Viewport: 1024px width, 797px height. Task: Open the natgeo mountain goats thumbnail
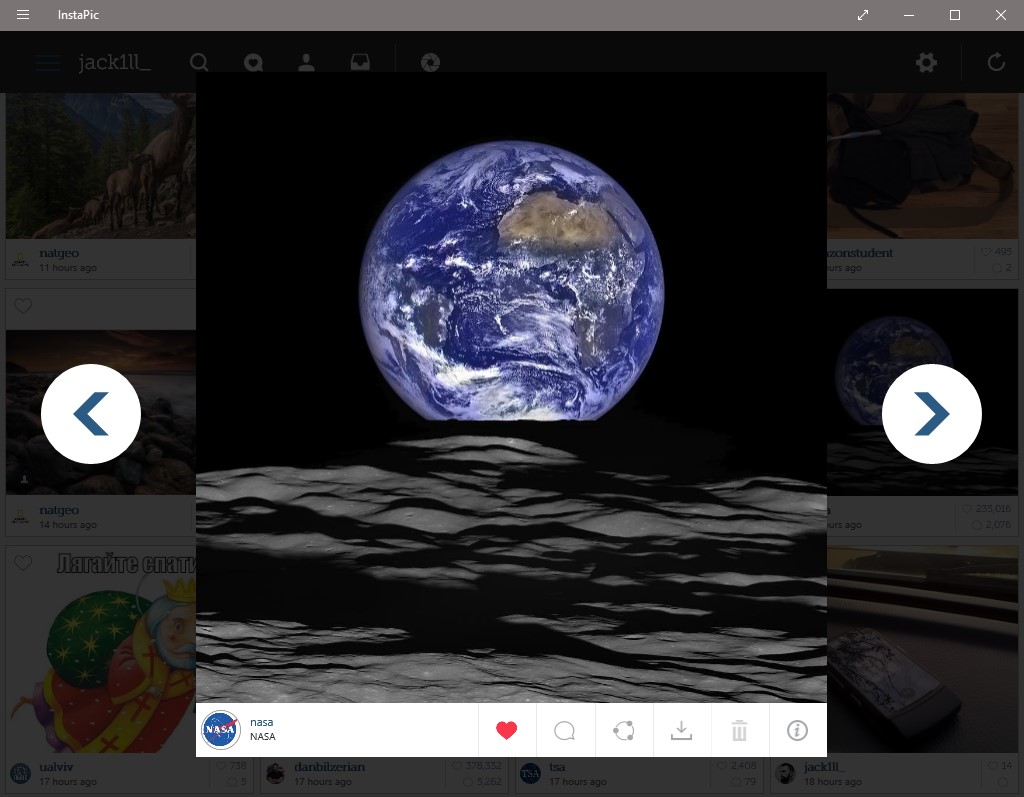[101, 165]
